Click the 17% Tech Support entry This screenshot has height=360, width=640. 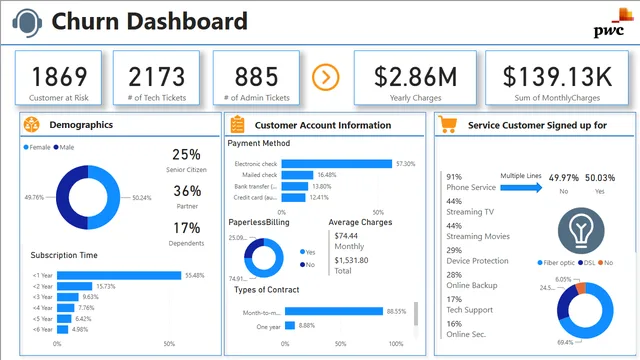pyautogui.click(x=469, y=304)
